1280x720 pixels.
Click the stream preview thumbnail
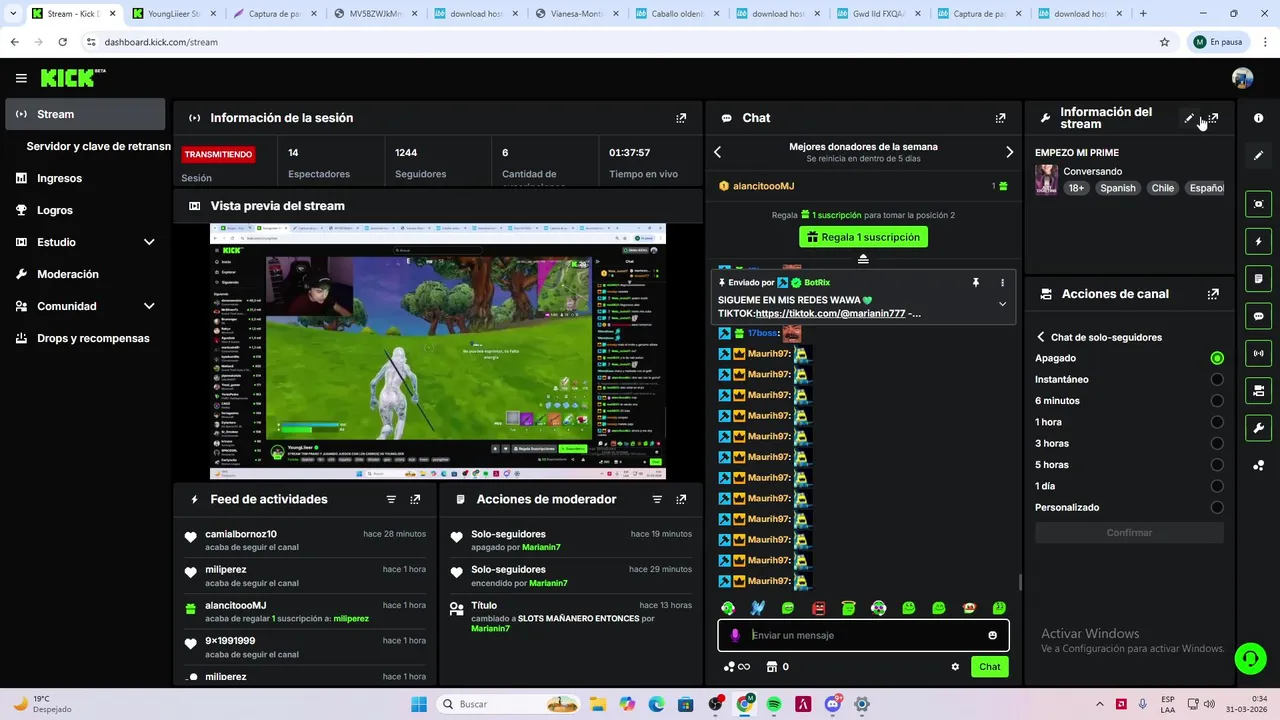point(437,352)
